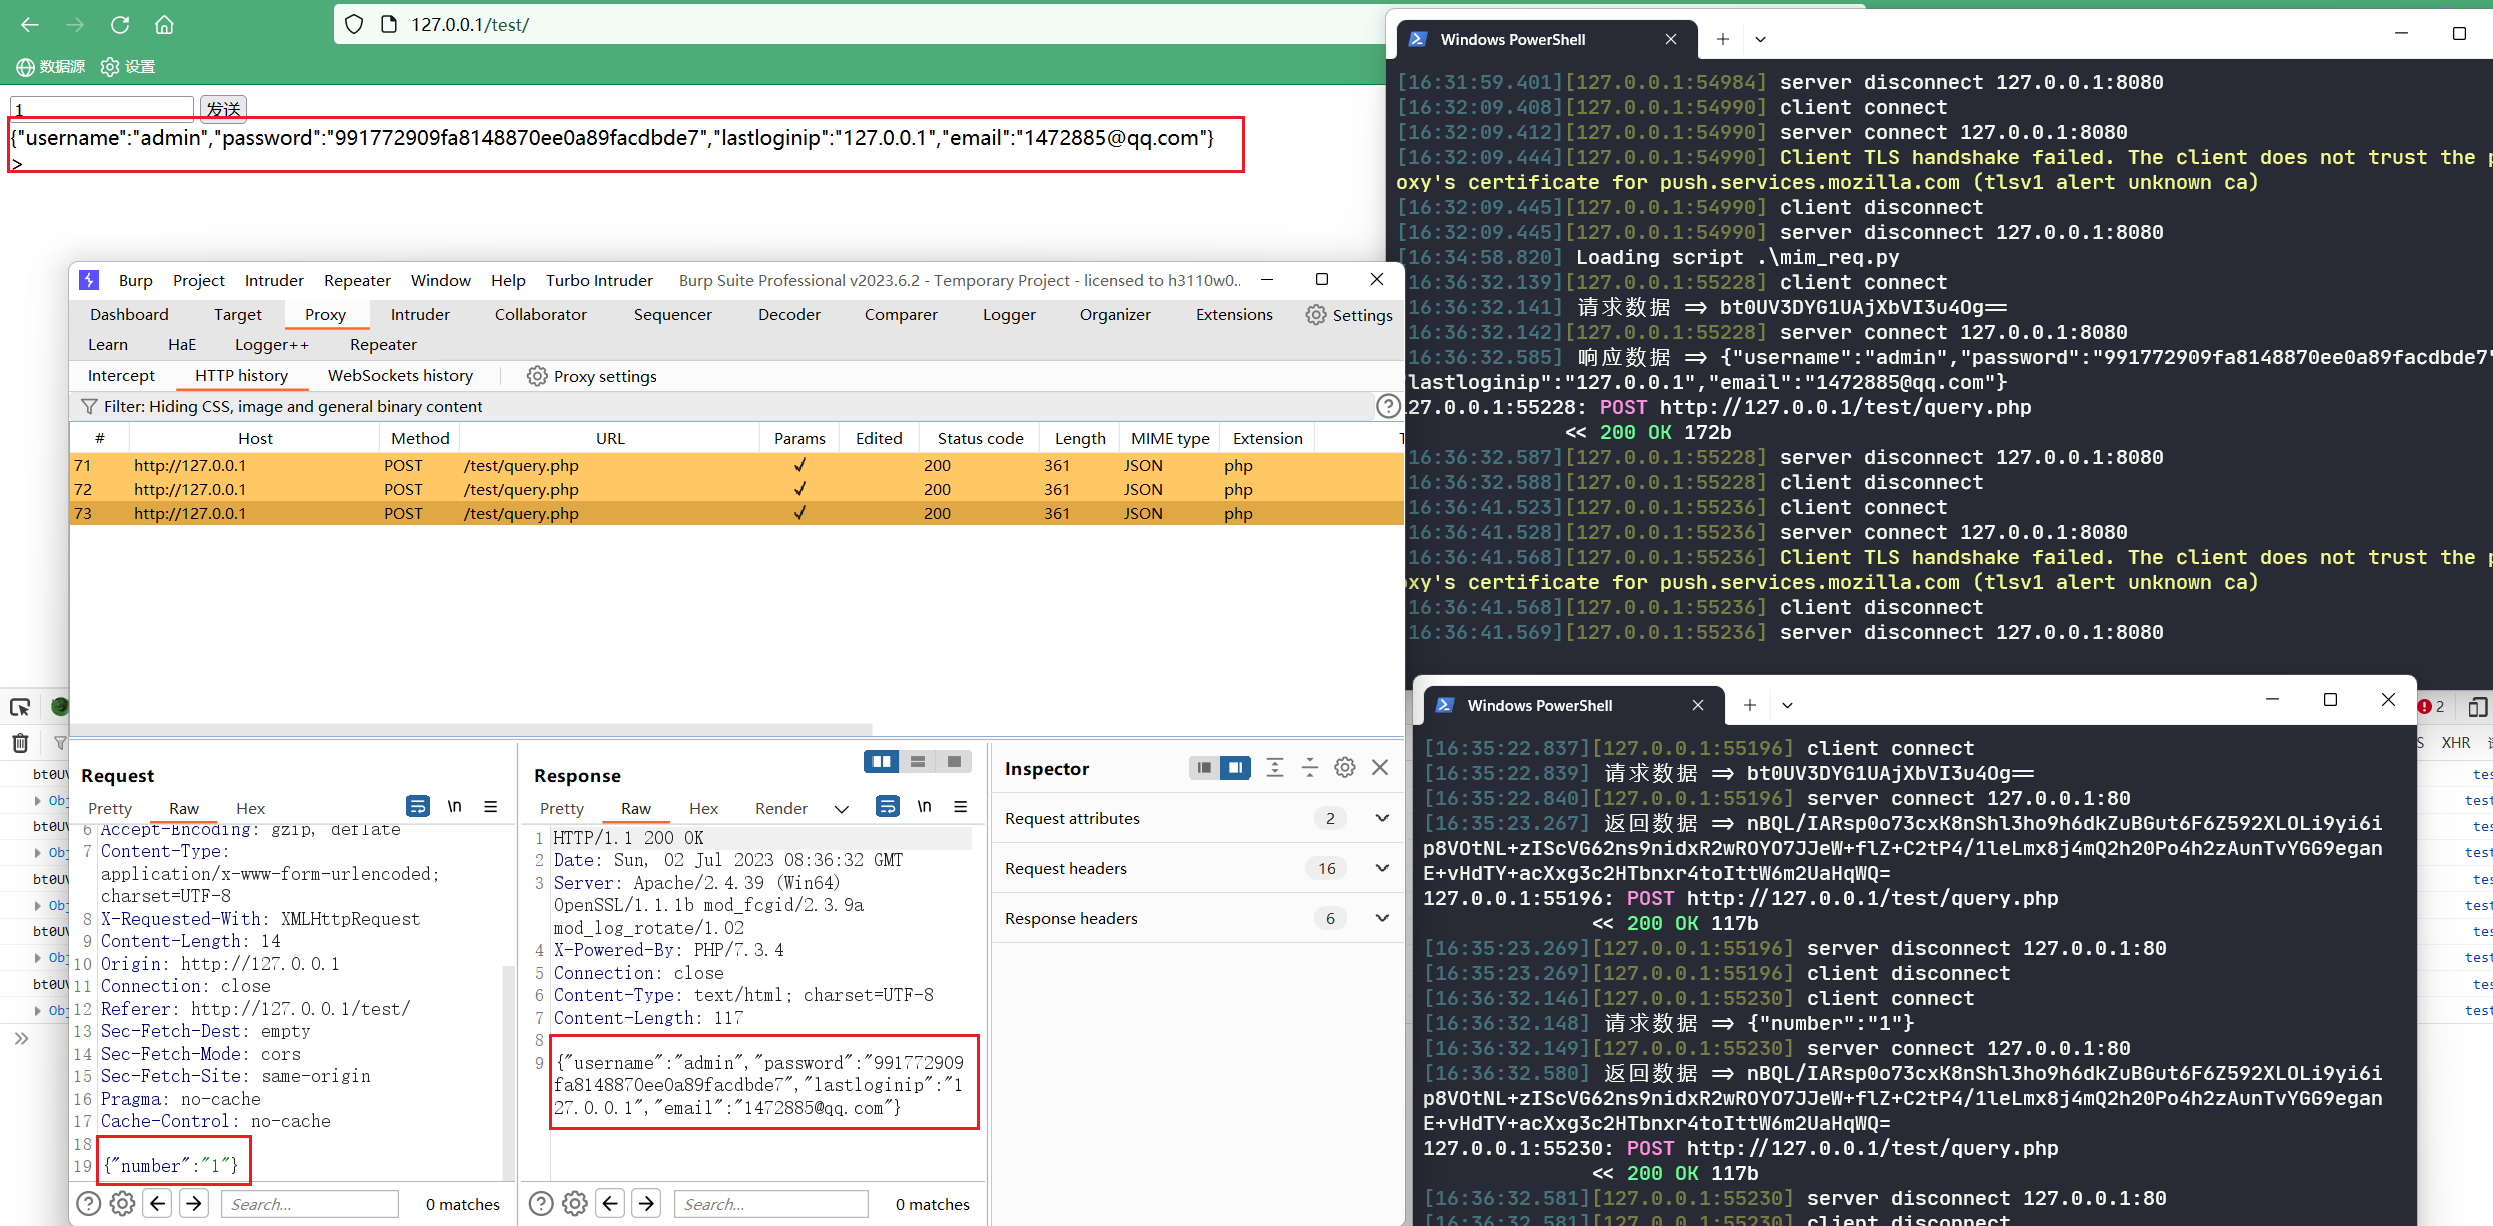This screenshot has height=1226, width=2493.
Task: Switch to WebSockets history tab
Action: click(x=400, y=376)
